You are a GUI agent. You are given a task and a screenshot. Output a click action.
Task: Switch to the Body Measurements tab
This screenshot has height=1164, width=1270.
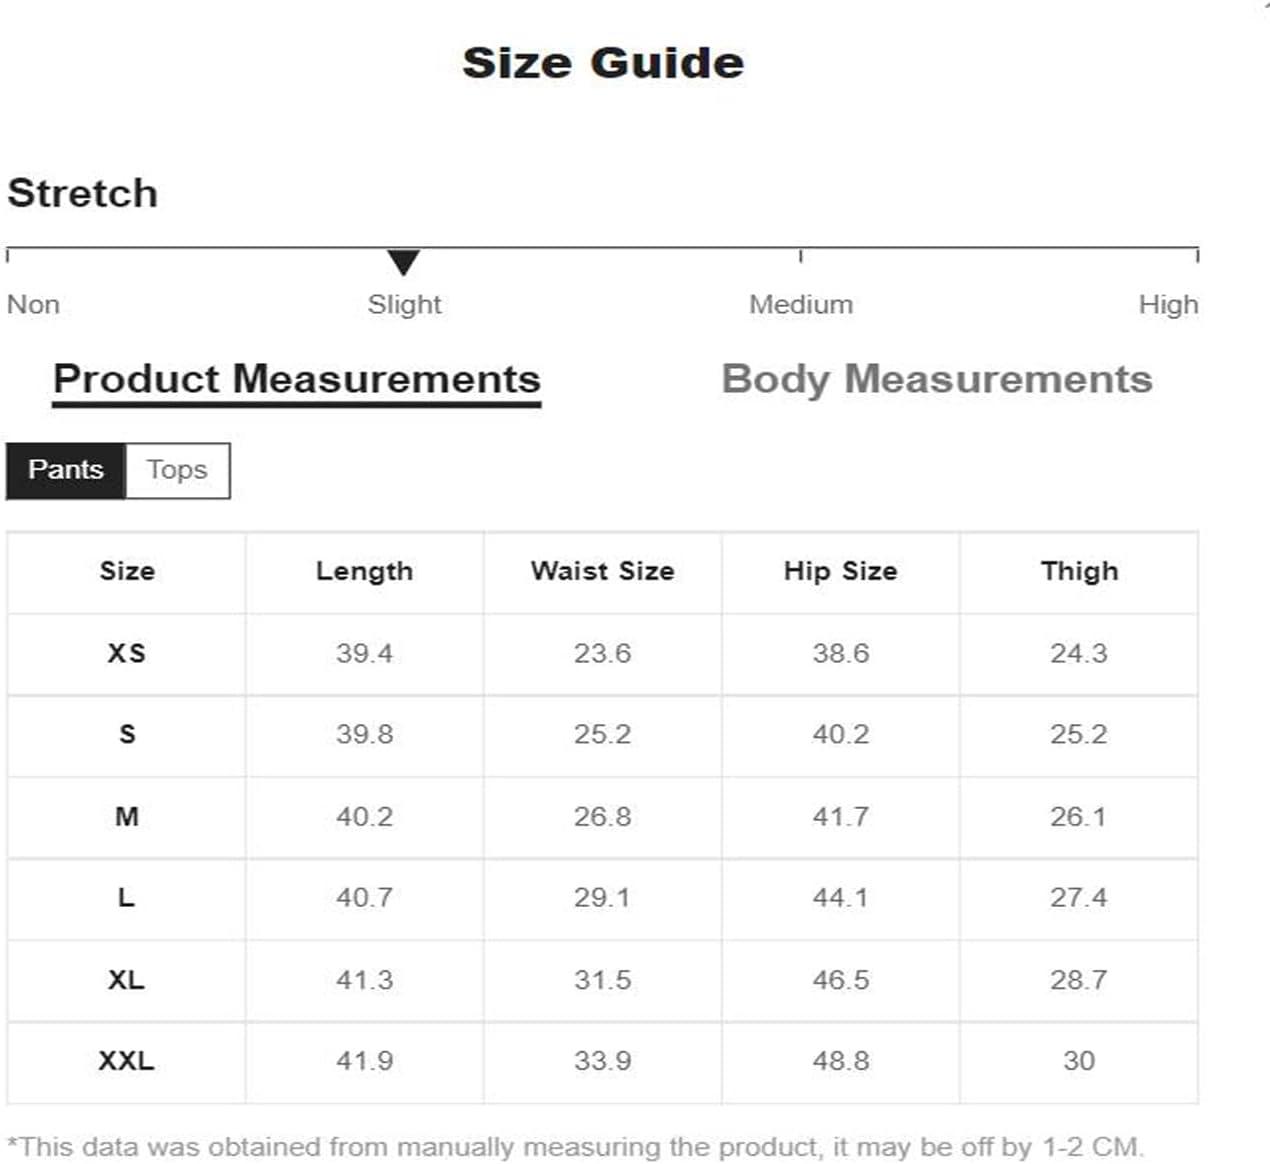[937, 380]
